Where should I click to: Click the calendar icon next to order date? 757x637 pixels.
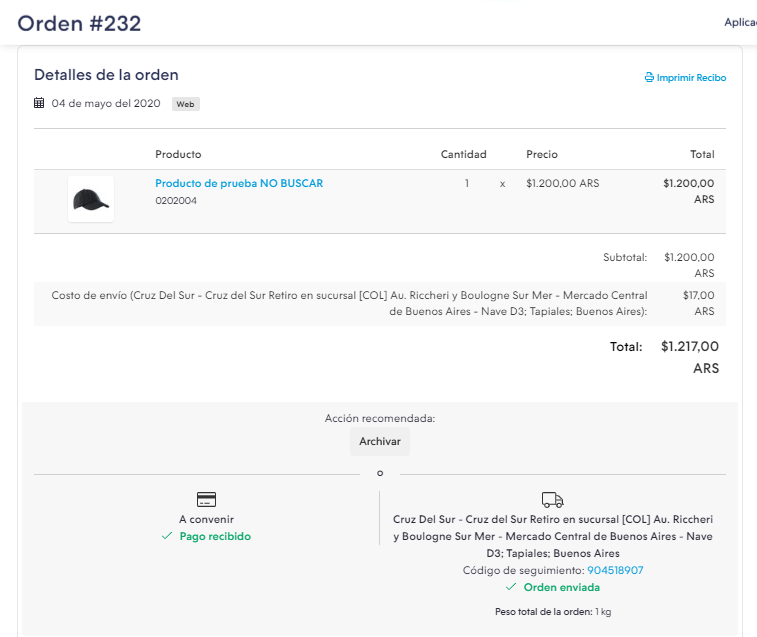(x=39, y=103)
